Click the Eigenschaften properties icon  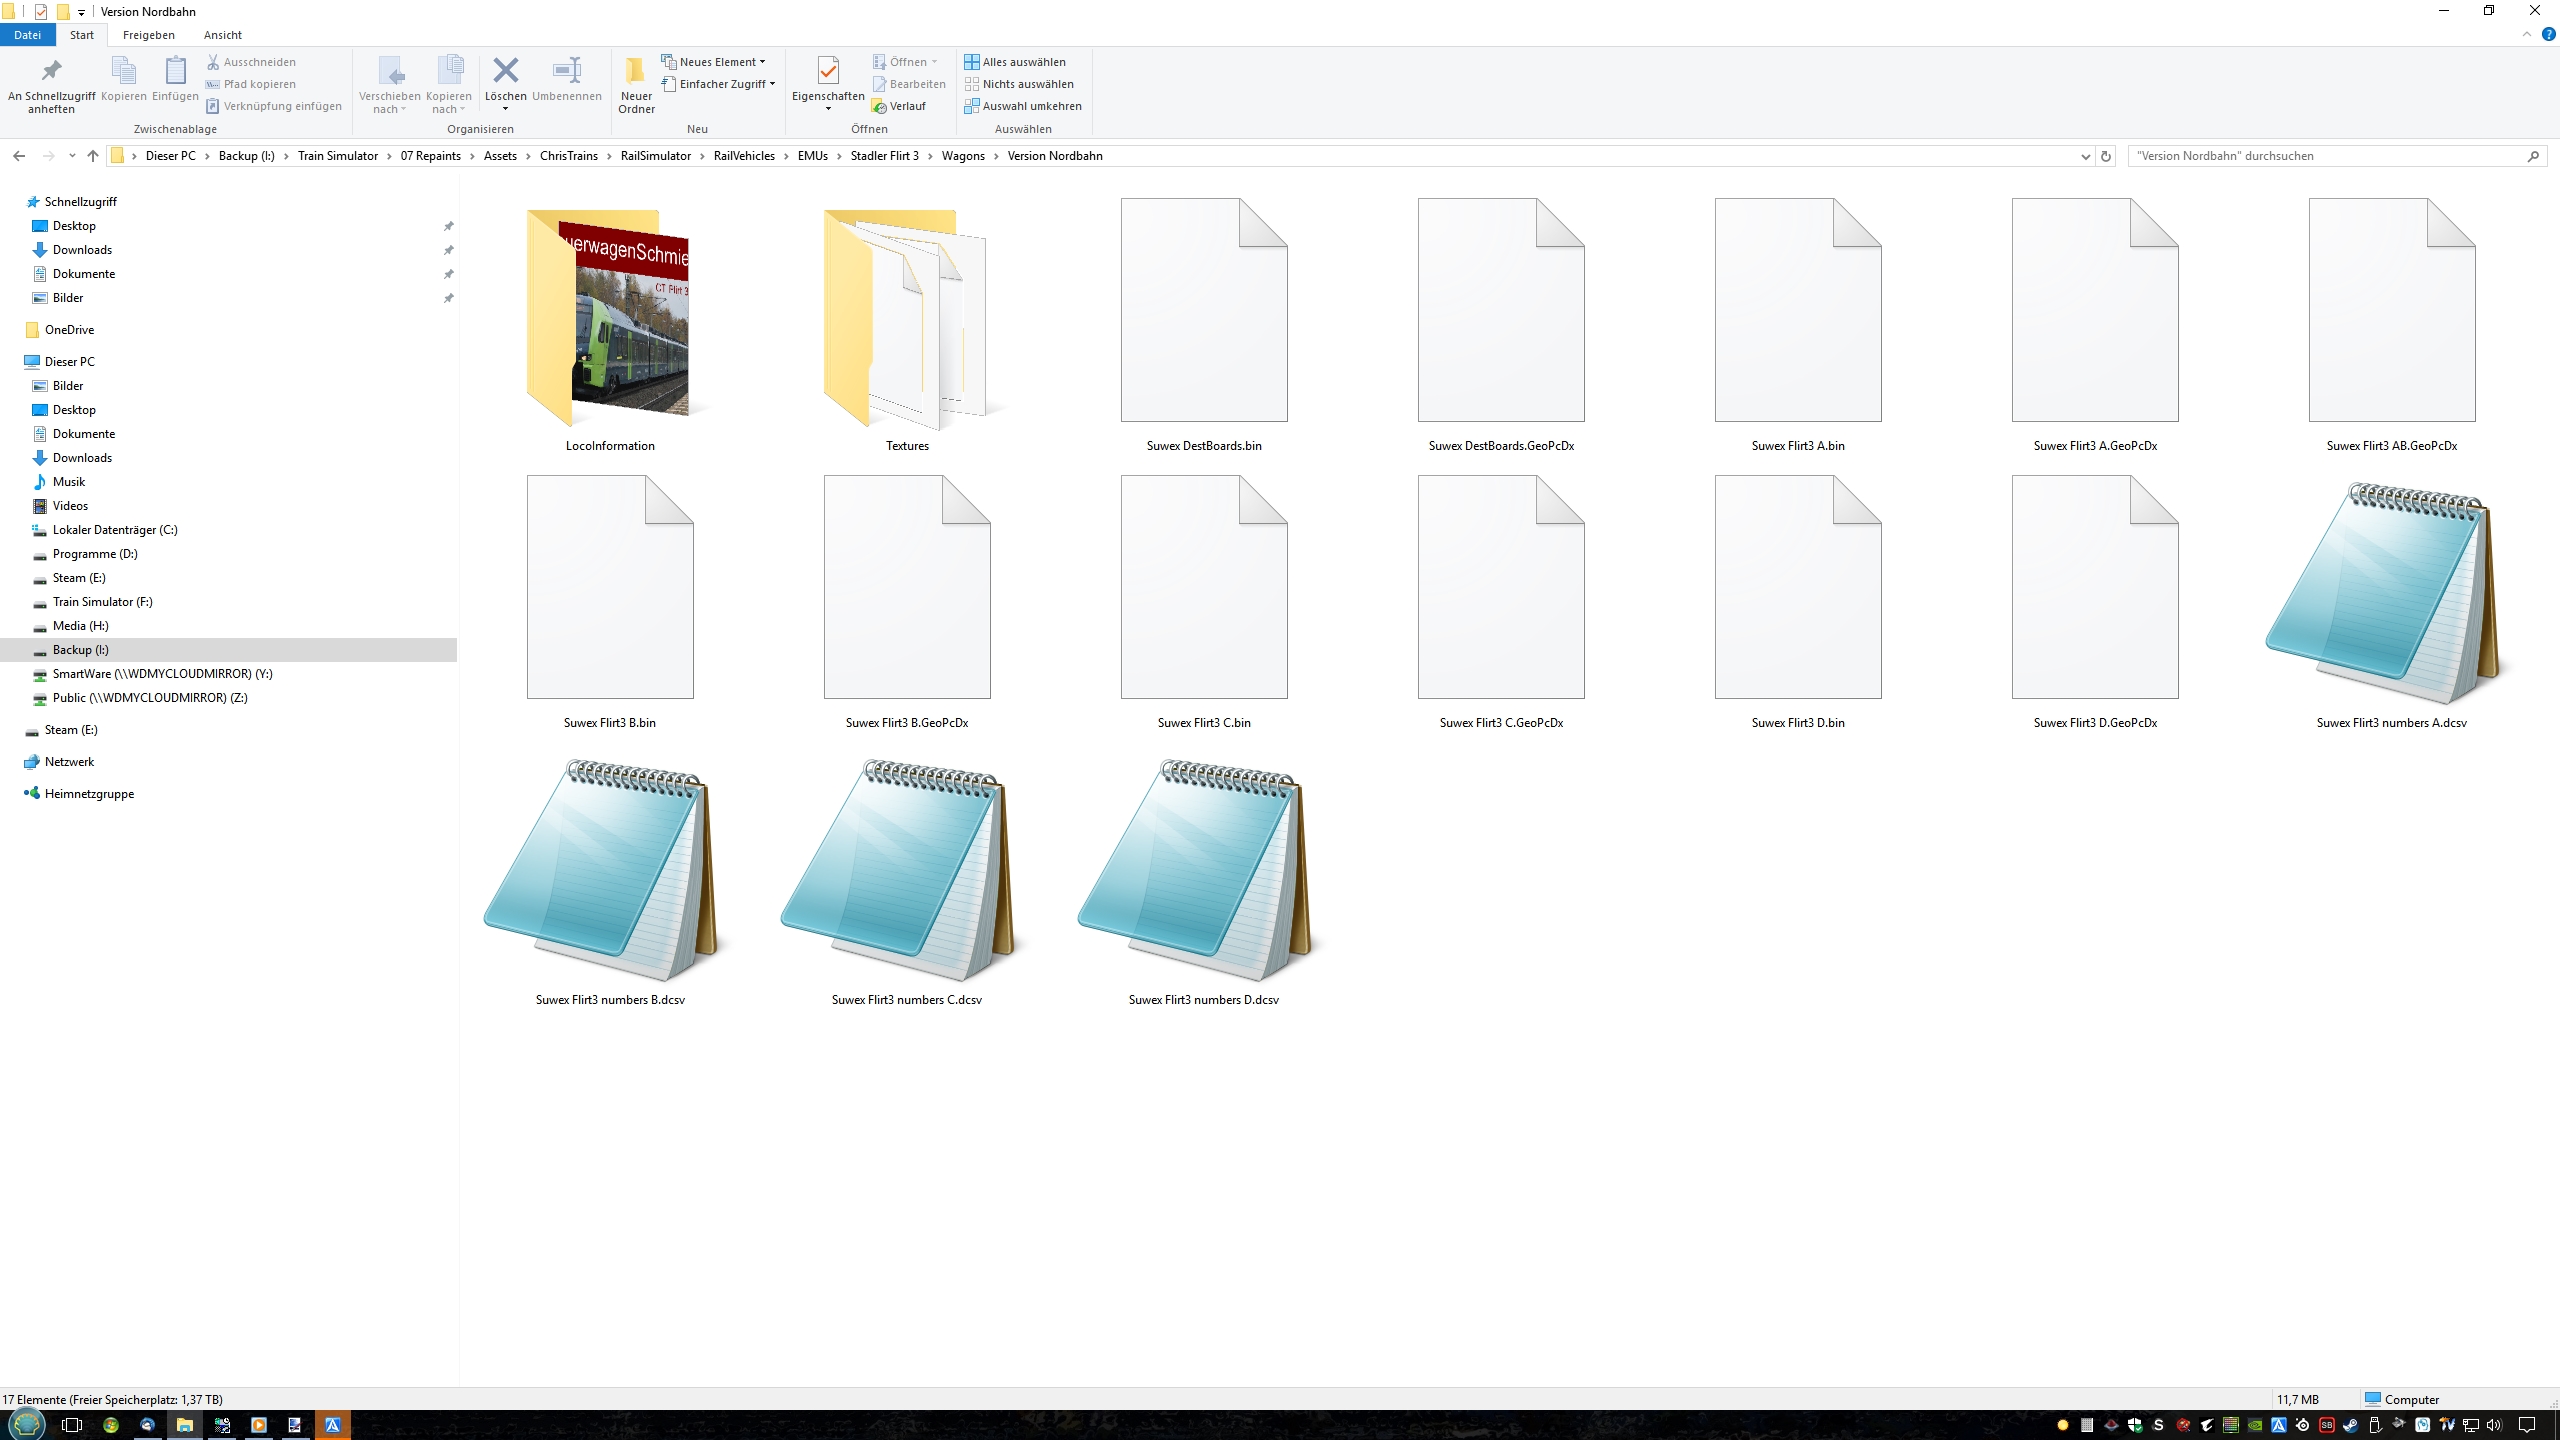pyautogui.click(x=827, y=72)
